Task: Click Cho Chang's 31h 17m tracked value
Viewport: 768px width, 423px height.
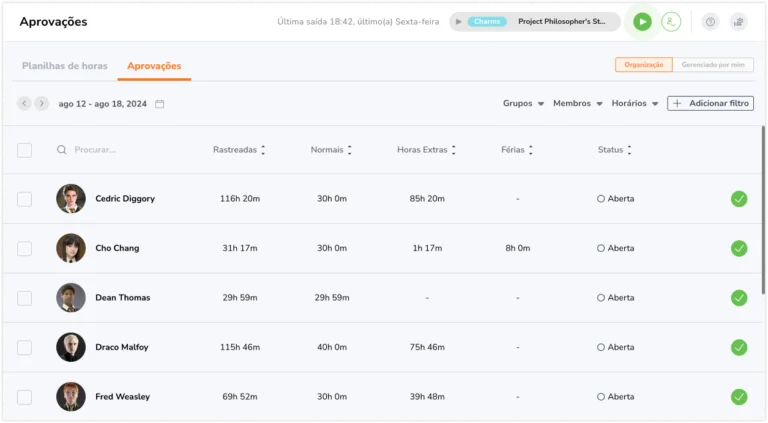Action: (240, 248)
